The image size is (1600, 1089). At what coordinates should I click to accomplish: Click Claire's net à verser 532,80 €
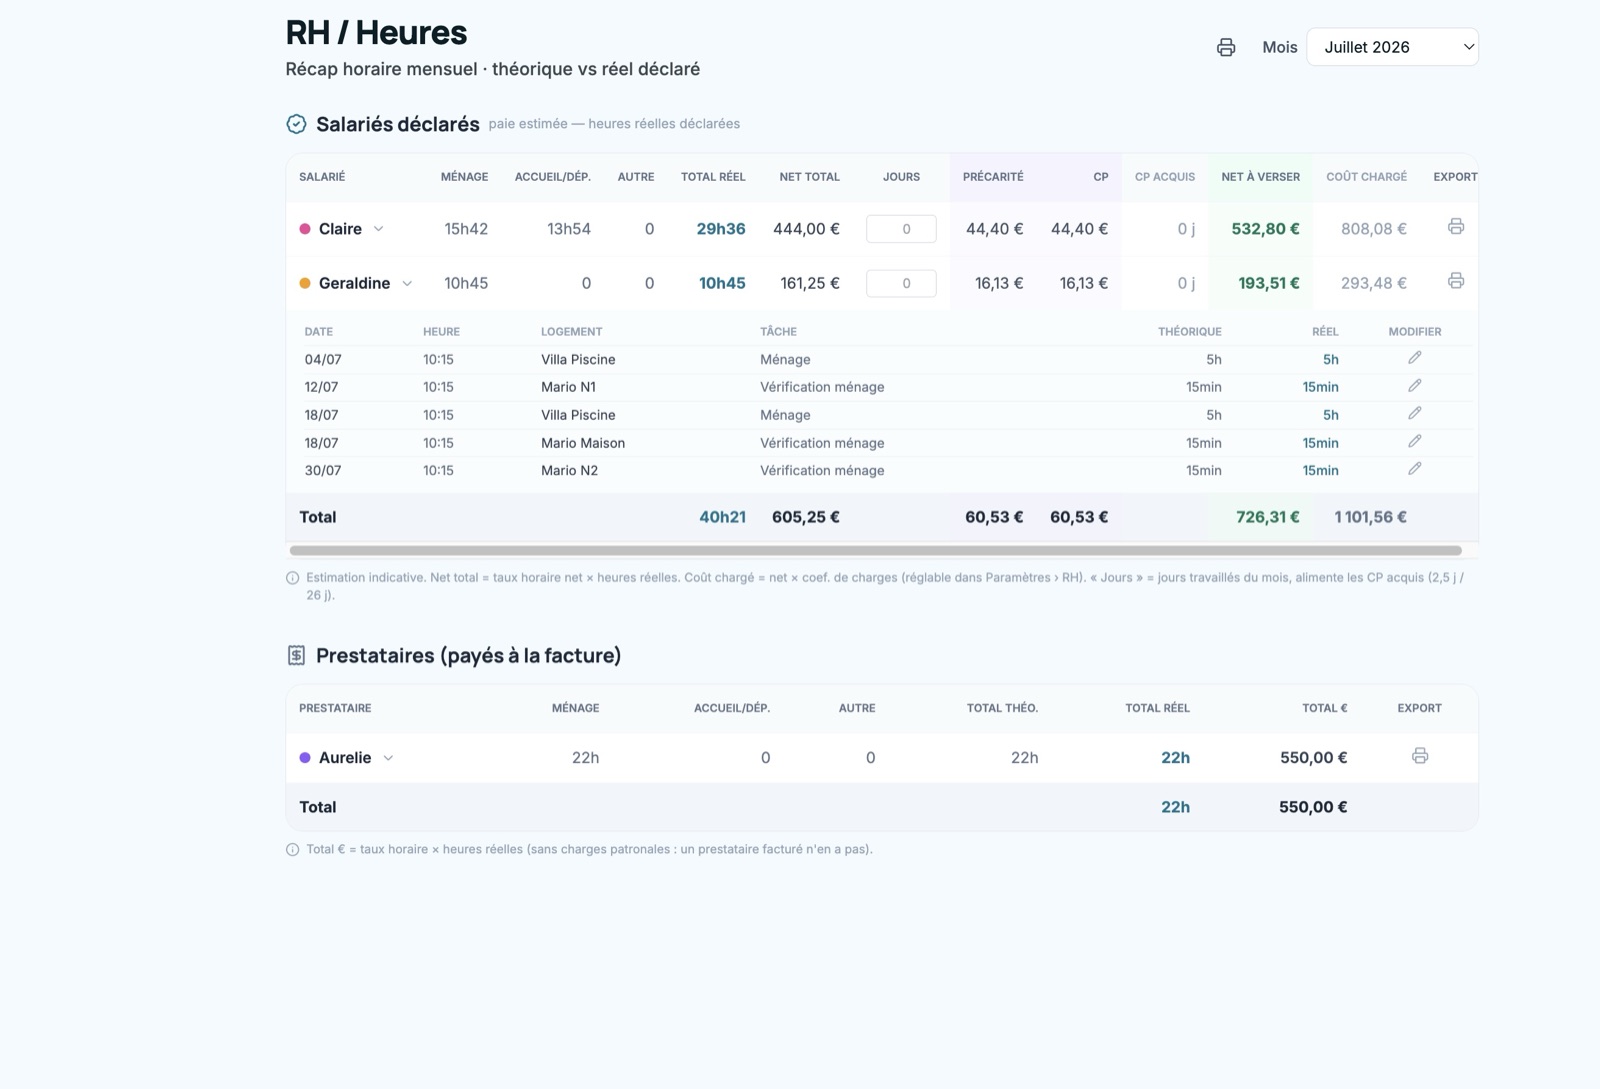[1265, 229]
